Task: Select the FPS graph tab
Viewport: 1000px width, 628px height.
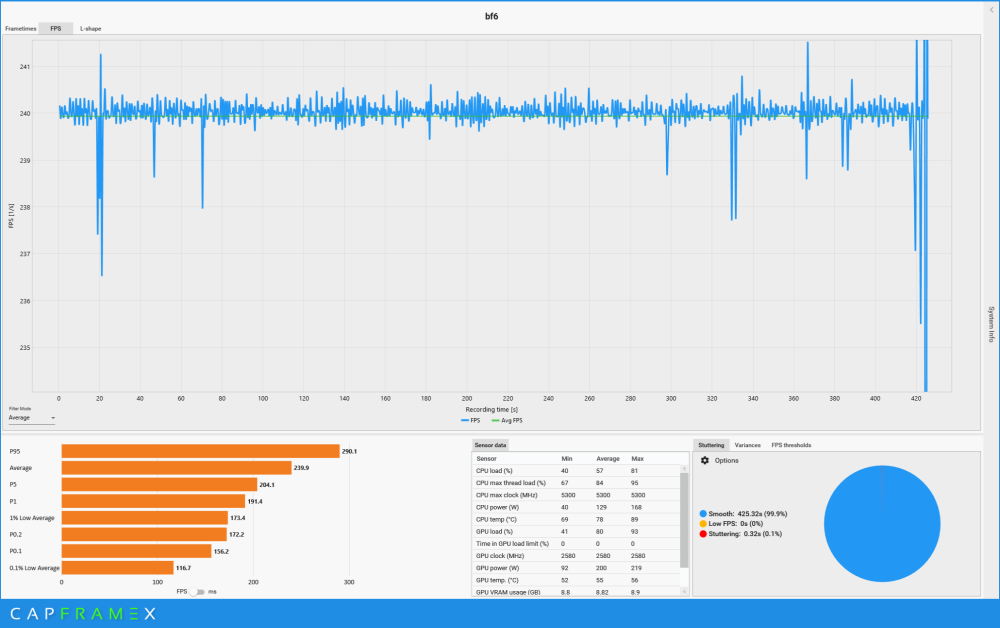Action: click(56, 28)
